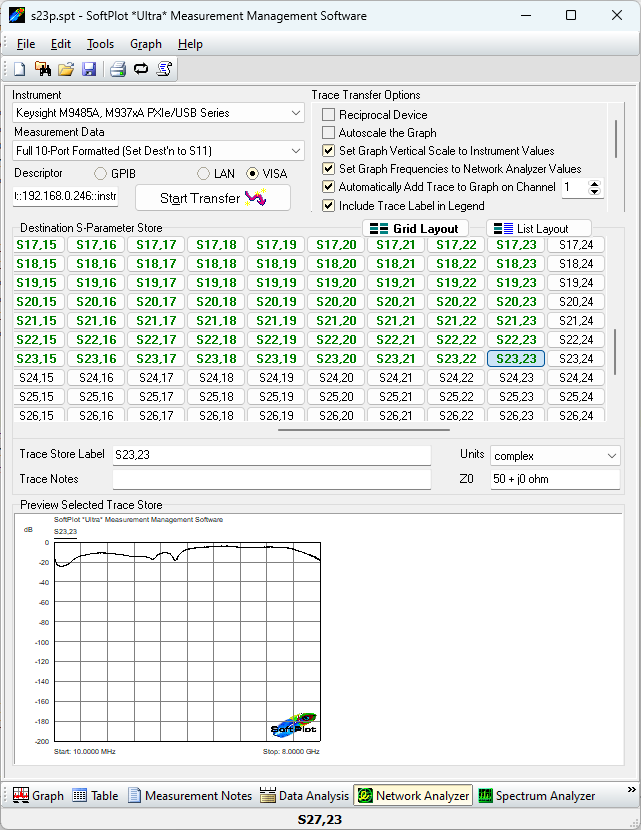The image size is (641, 830).
Task: Enable the Reciprocal Device checkbox
Action: [329, 115]
